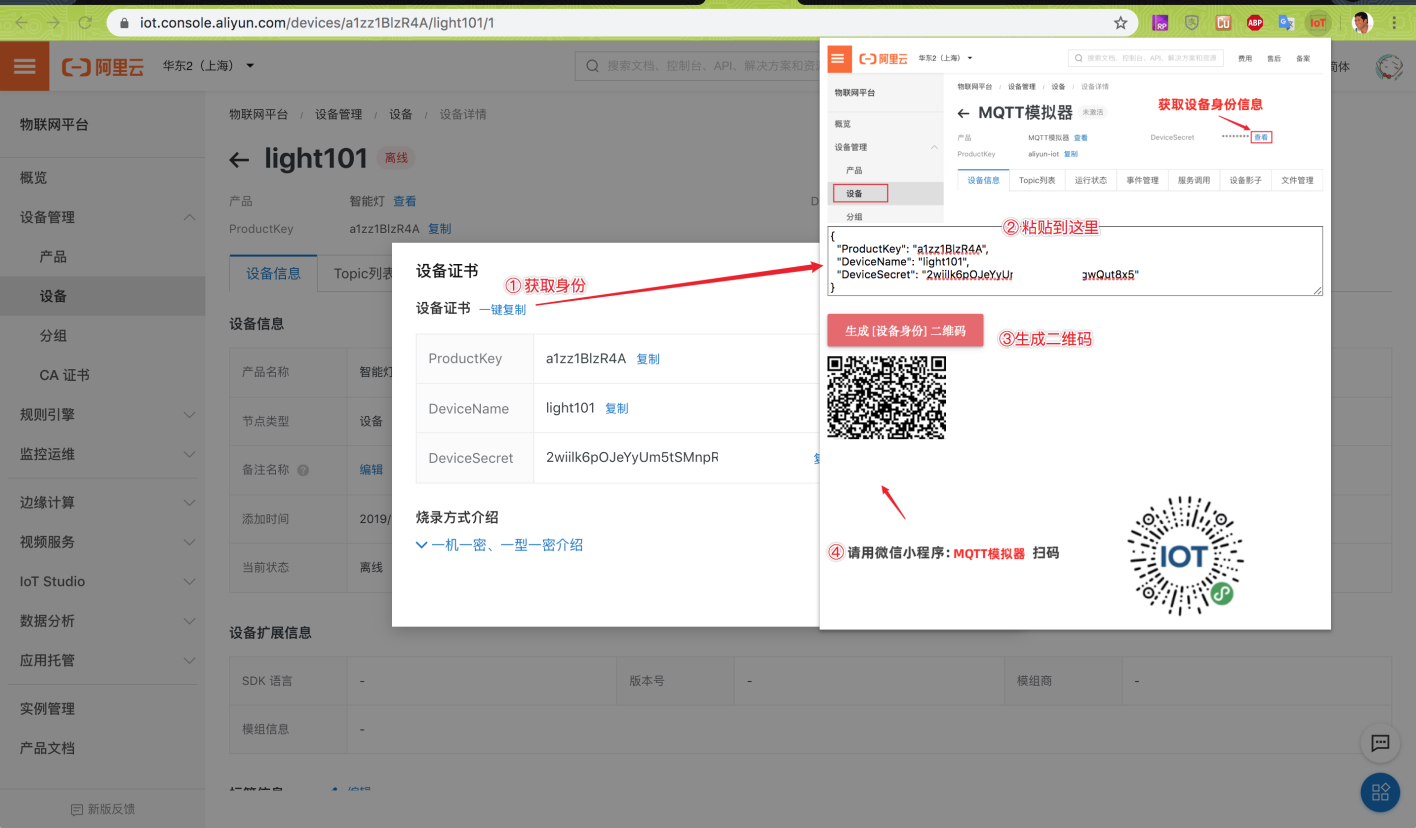Open the 华东2（上海） region dropdown in console
Image resolution: width=1416 pixels, height=828 pixels.
click(209, 66)
